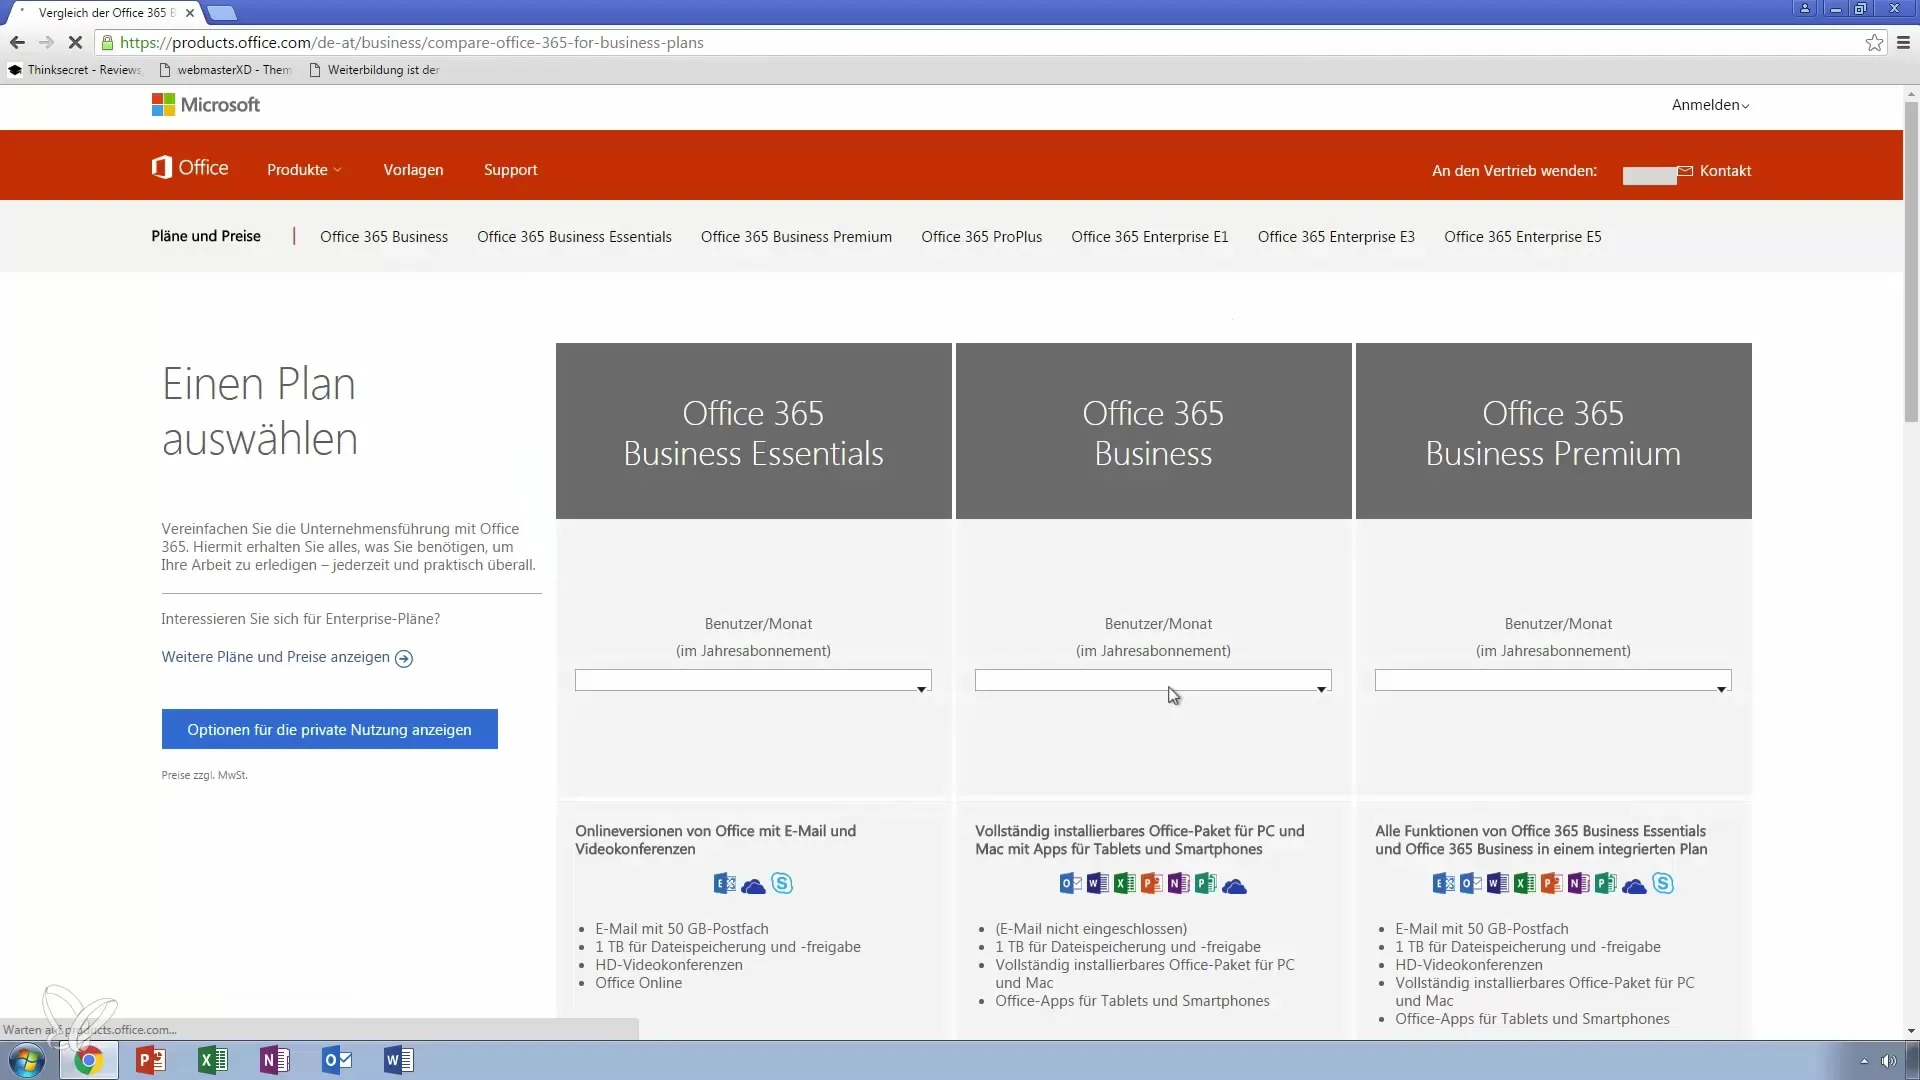
Task: Click the OneDrive icon under Business Premium
Action: pos(1634,886)
